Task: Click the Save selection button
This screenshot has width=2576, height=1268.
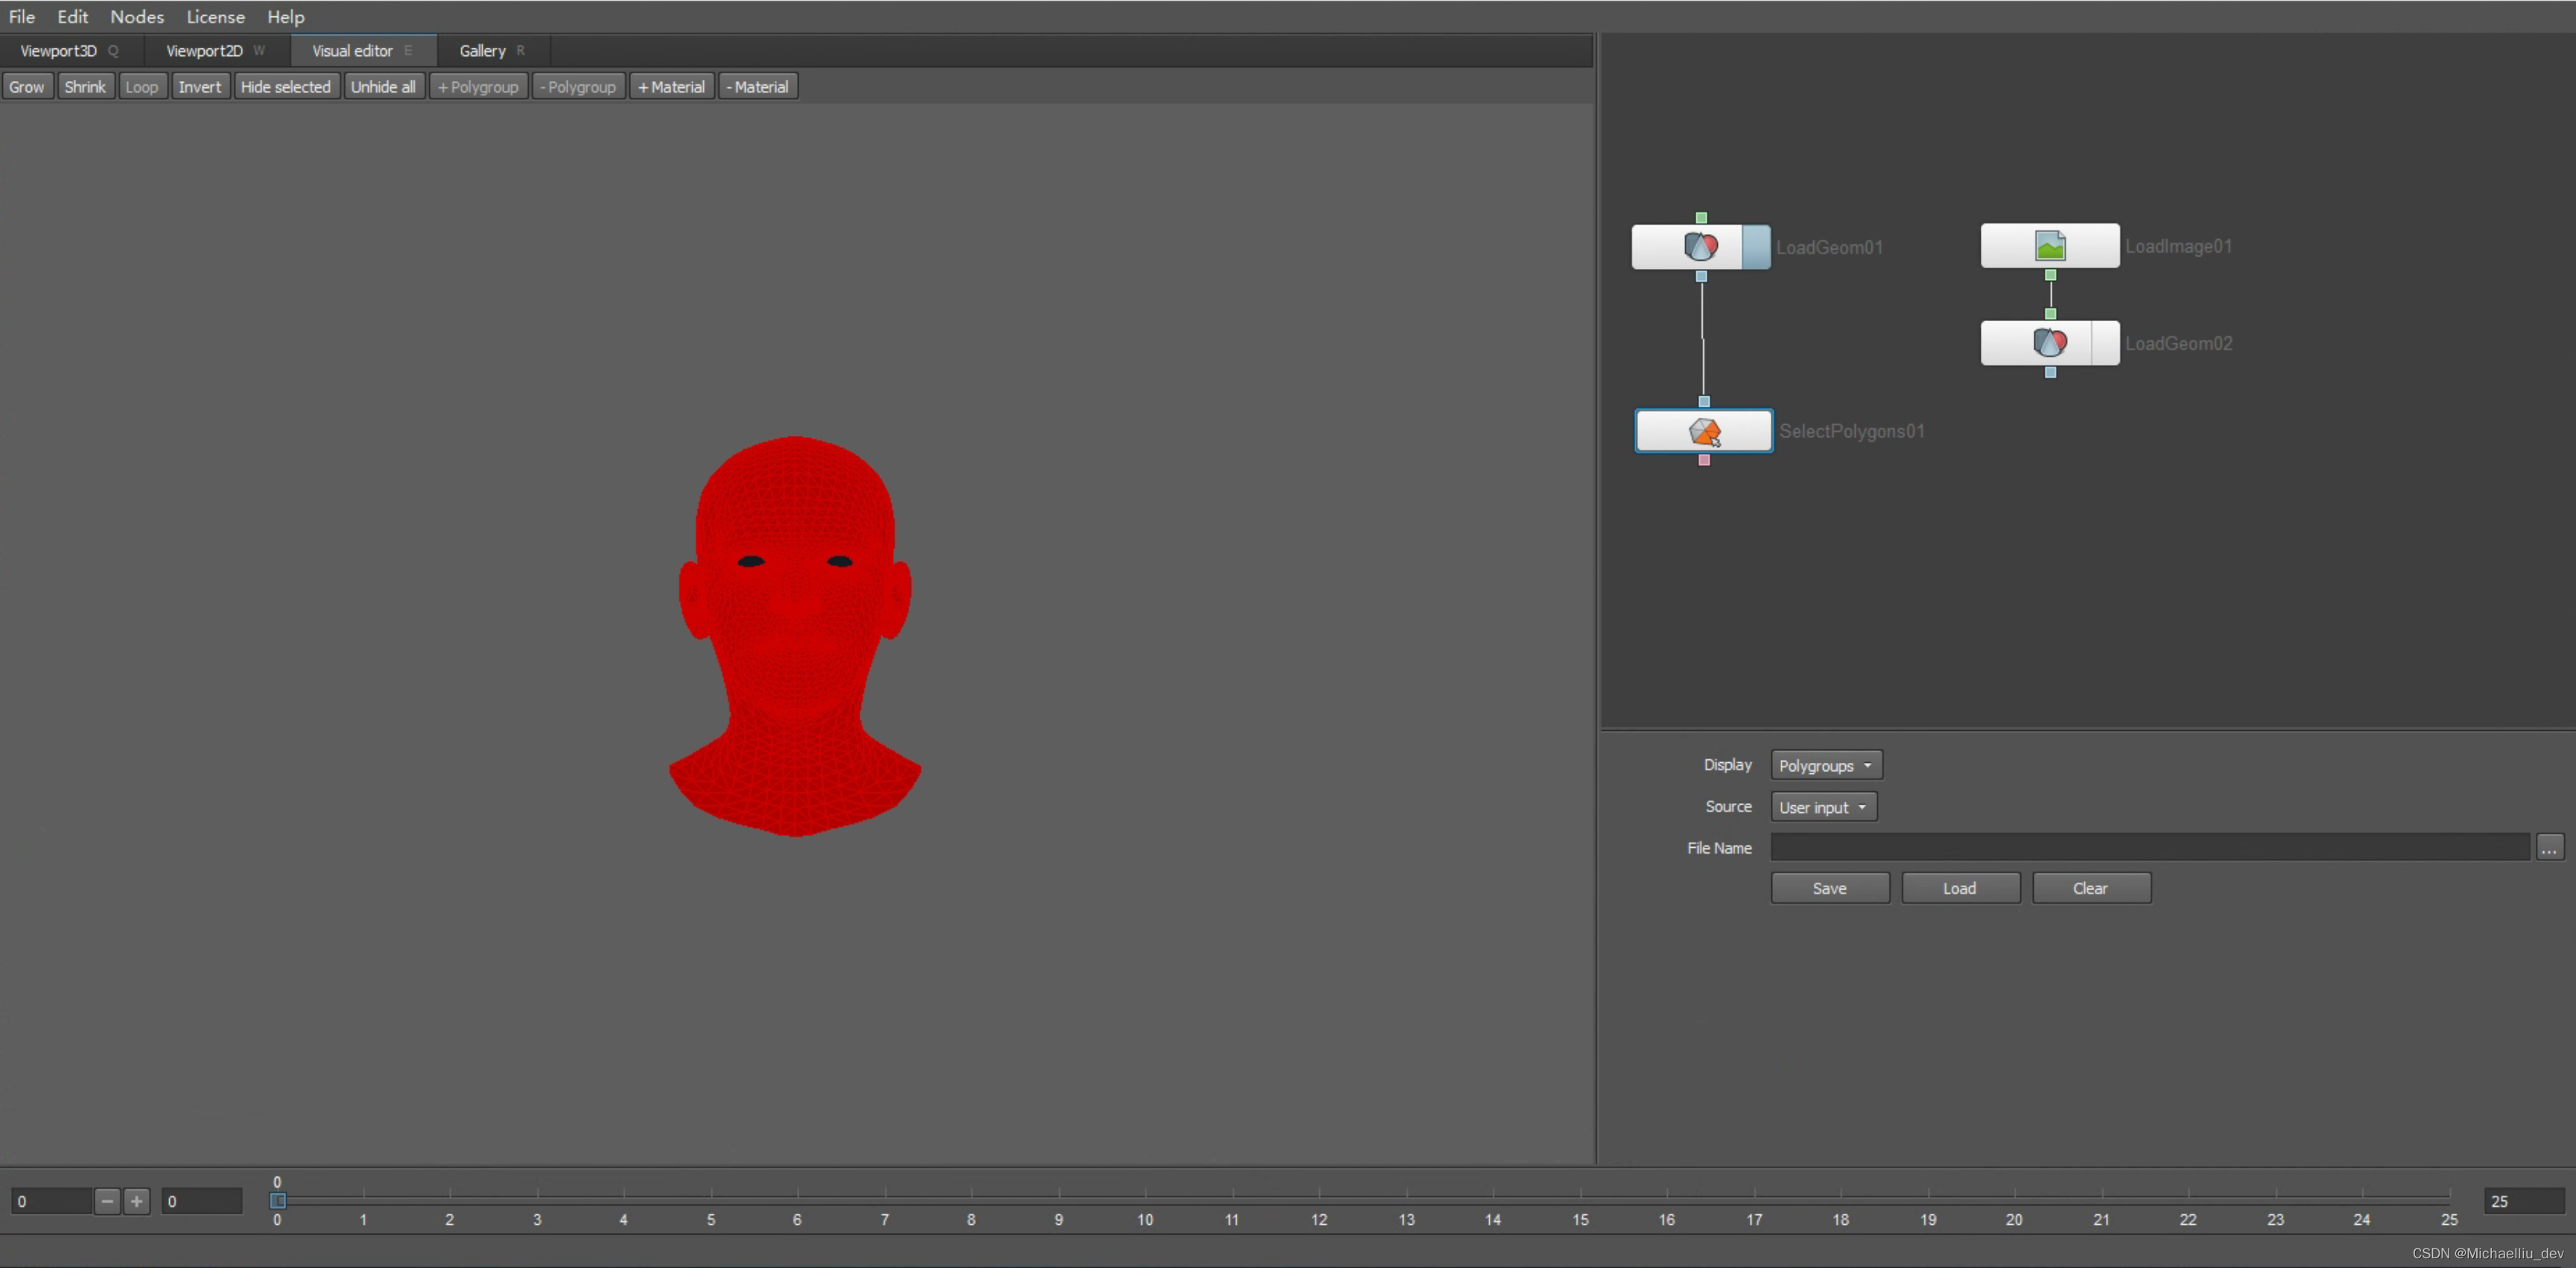Action: tap(1829, 887)
